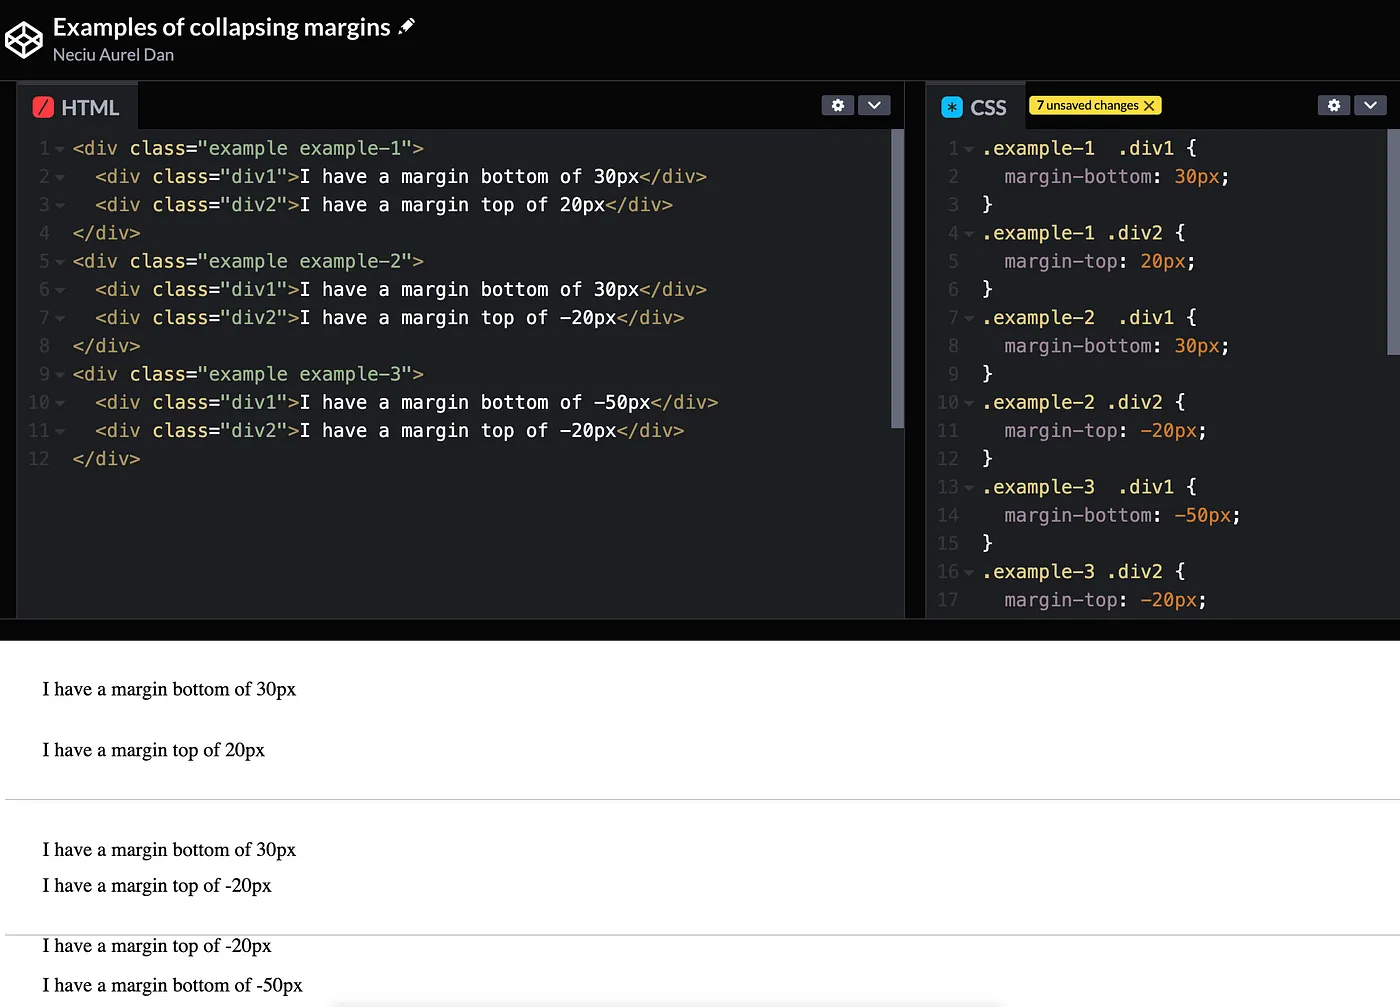Collapse the code fold at line 1 in HTML editor
Viewport: 1400px width, 1007px height.
pos(58,148)
